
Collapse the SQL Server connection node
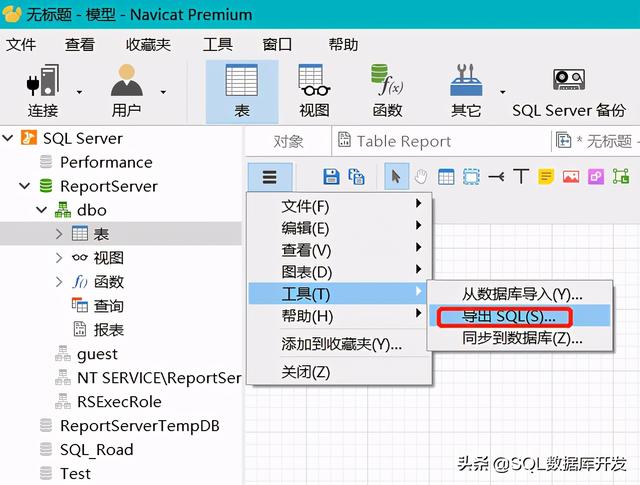point(8,138)
